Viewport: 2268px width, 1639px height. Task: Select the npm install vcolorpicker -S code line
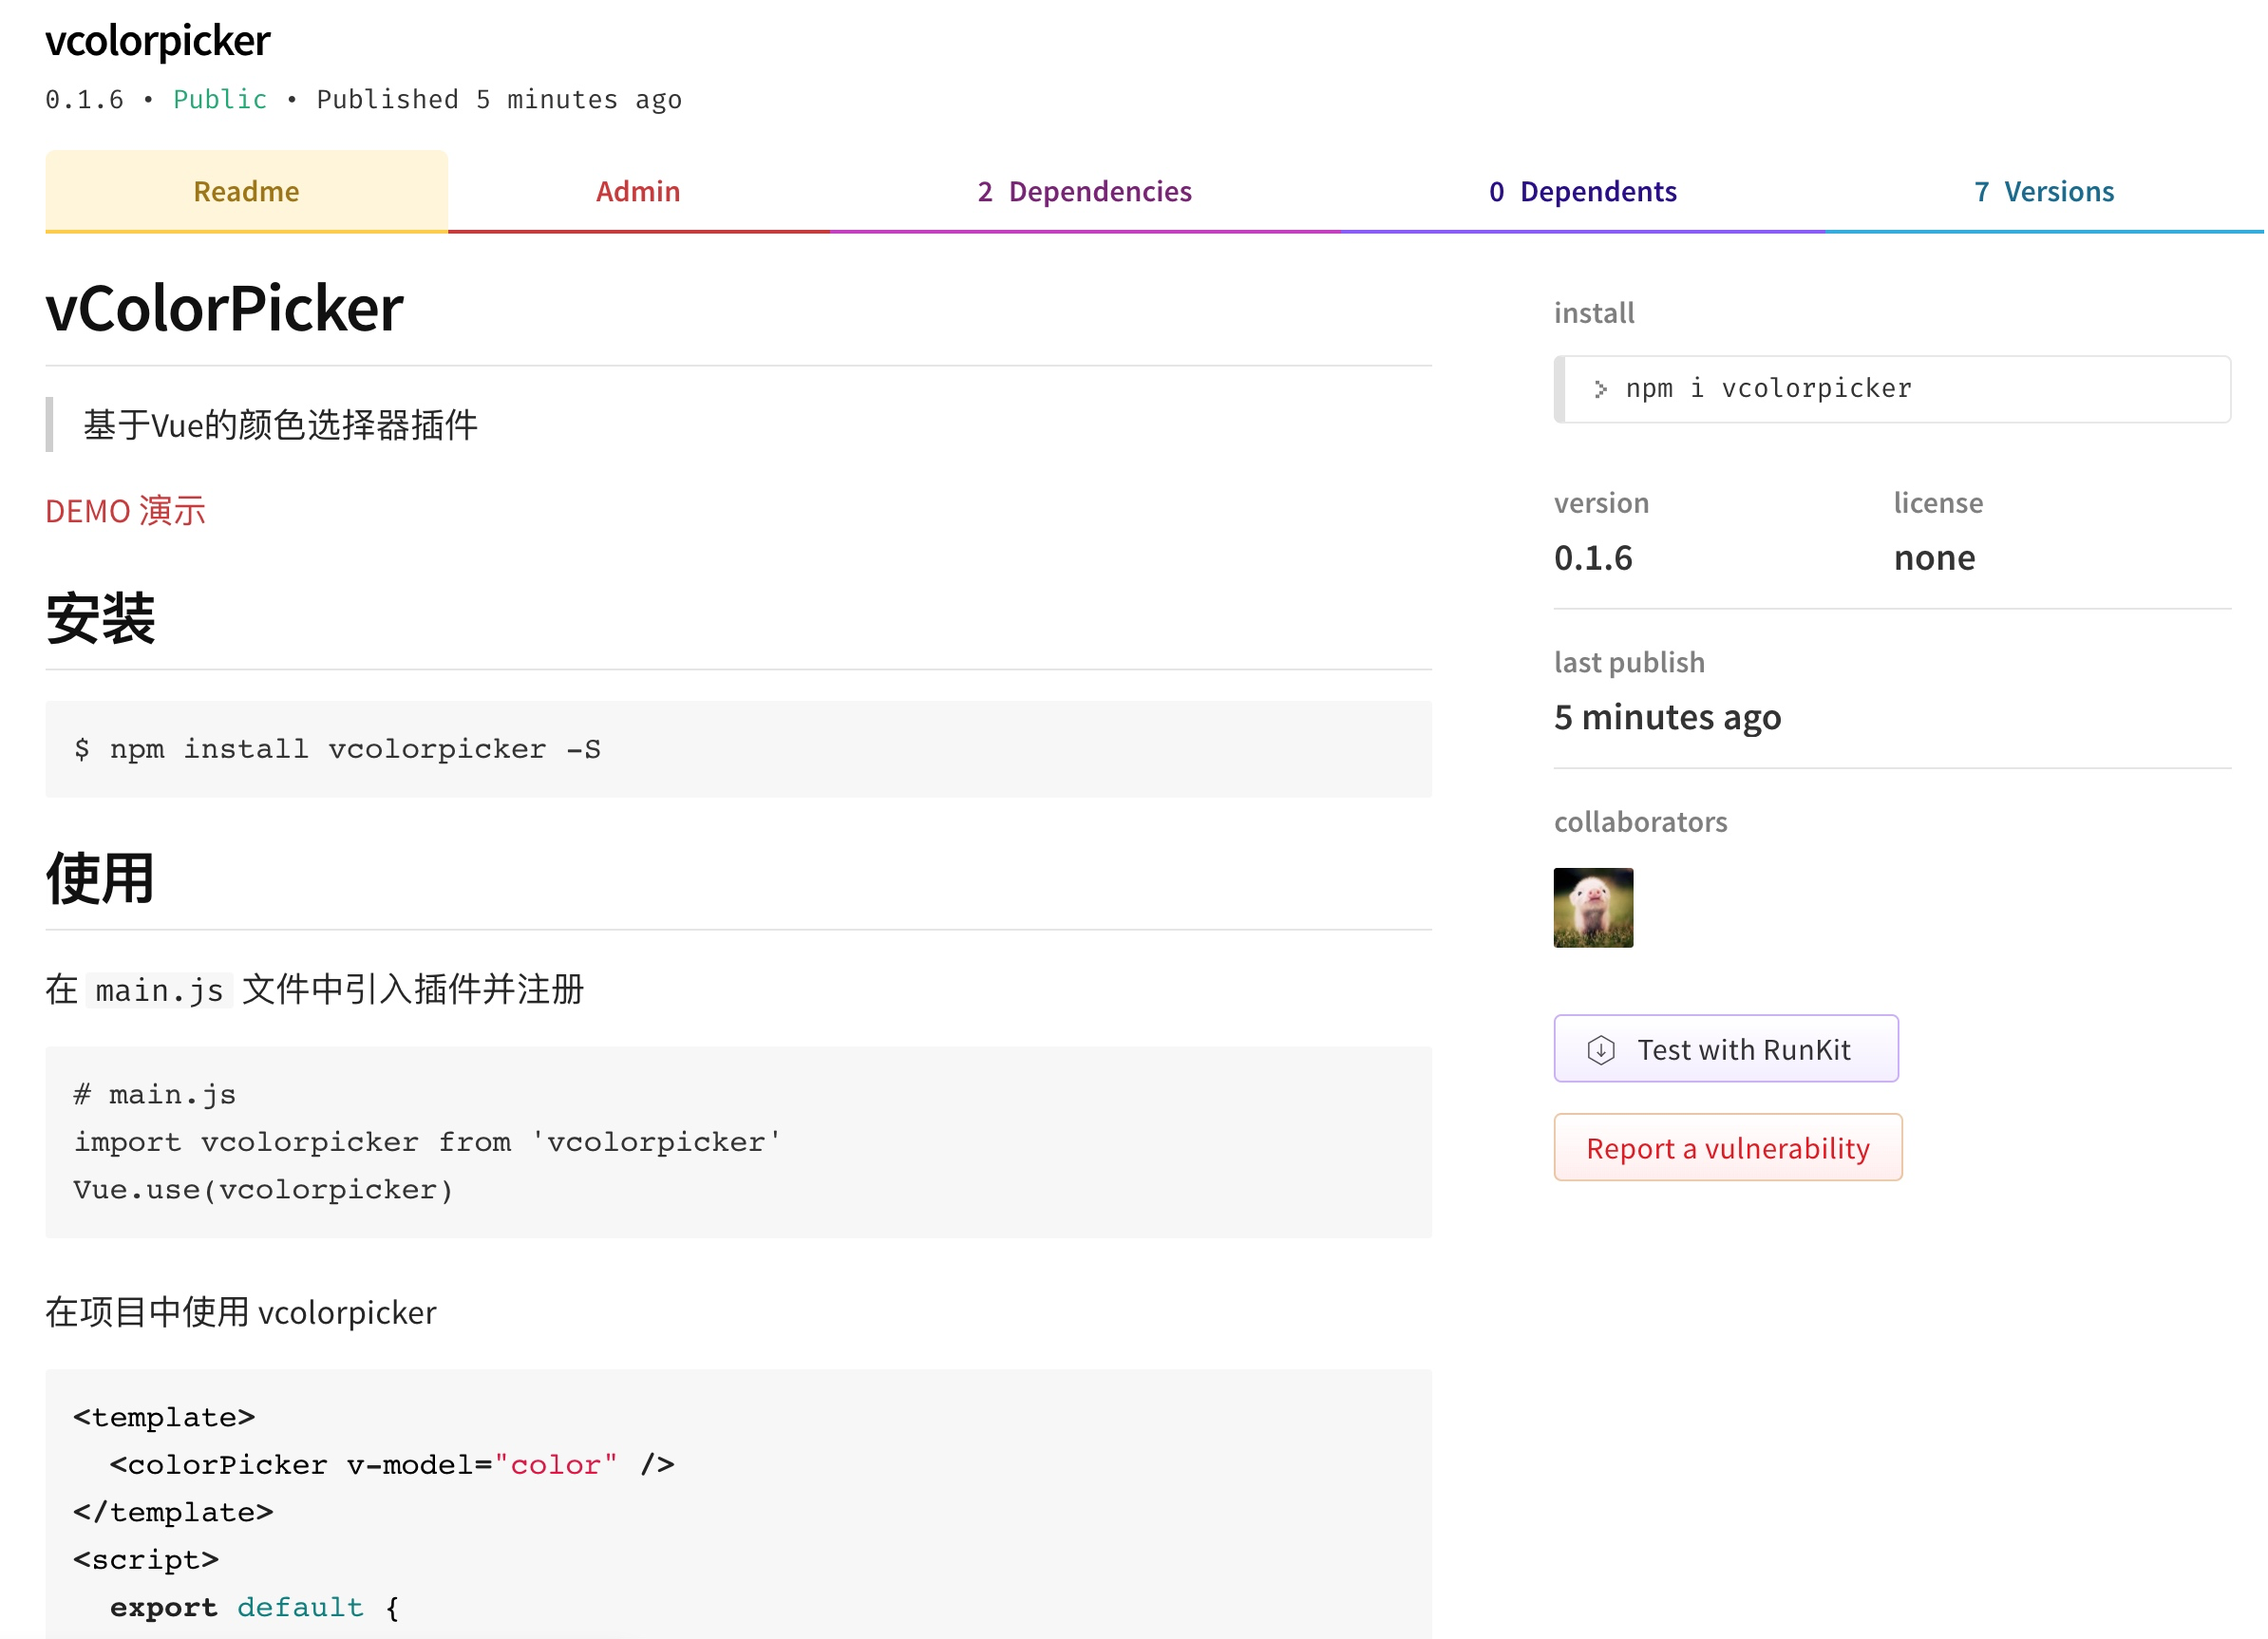point(337,749)
